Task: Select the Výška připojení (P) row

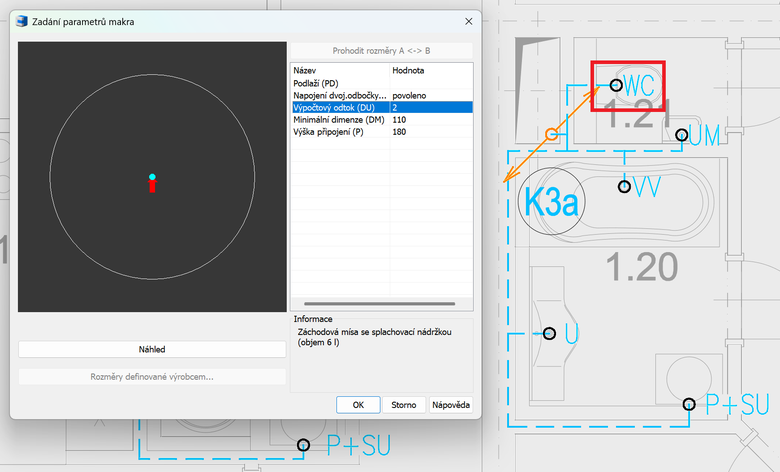Action: tap(382, 132)
